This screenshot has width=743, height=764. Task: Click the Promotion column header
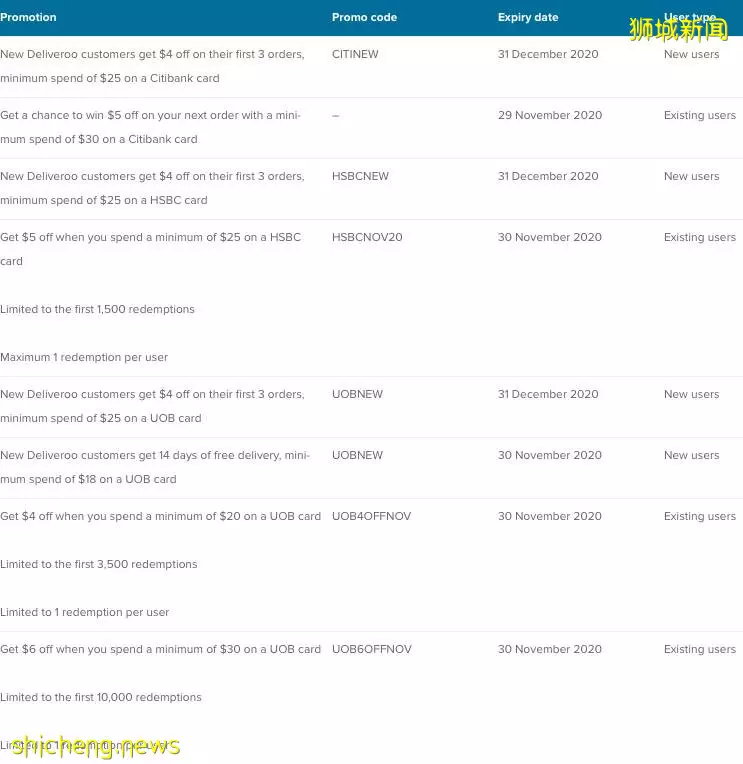click(28, 17)
